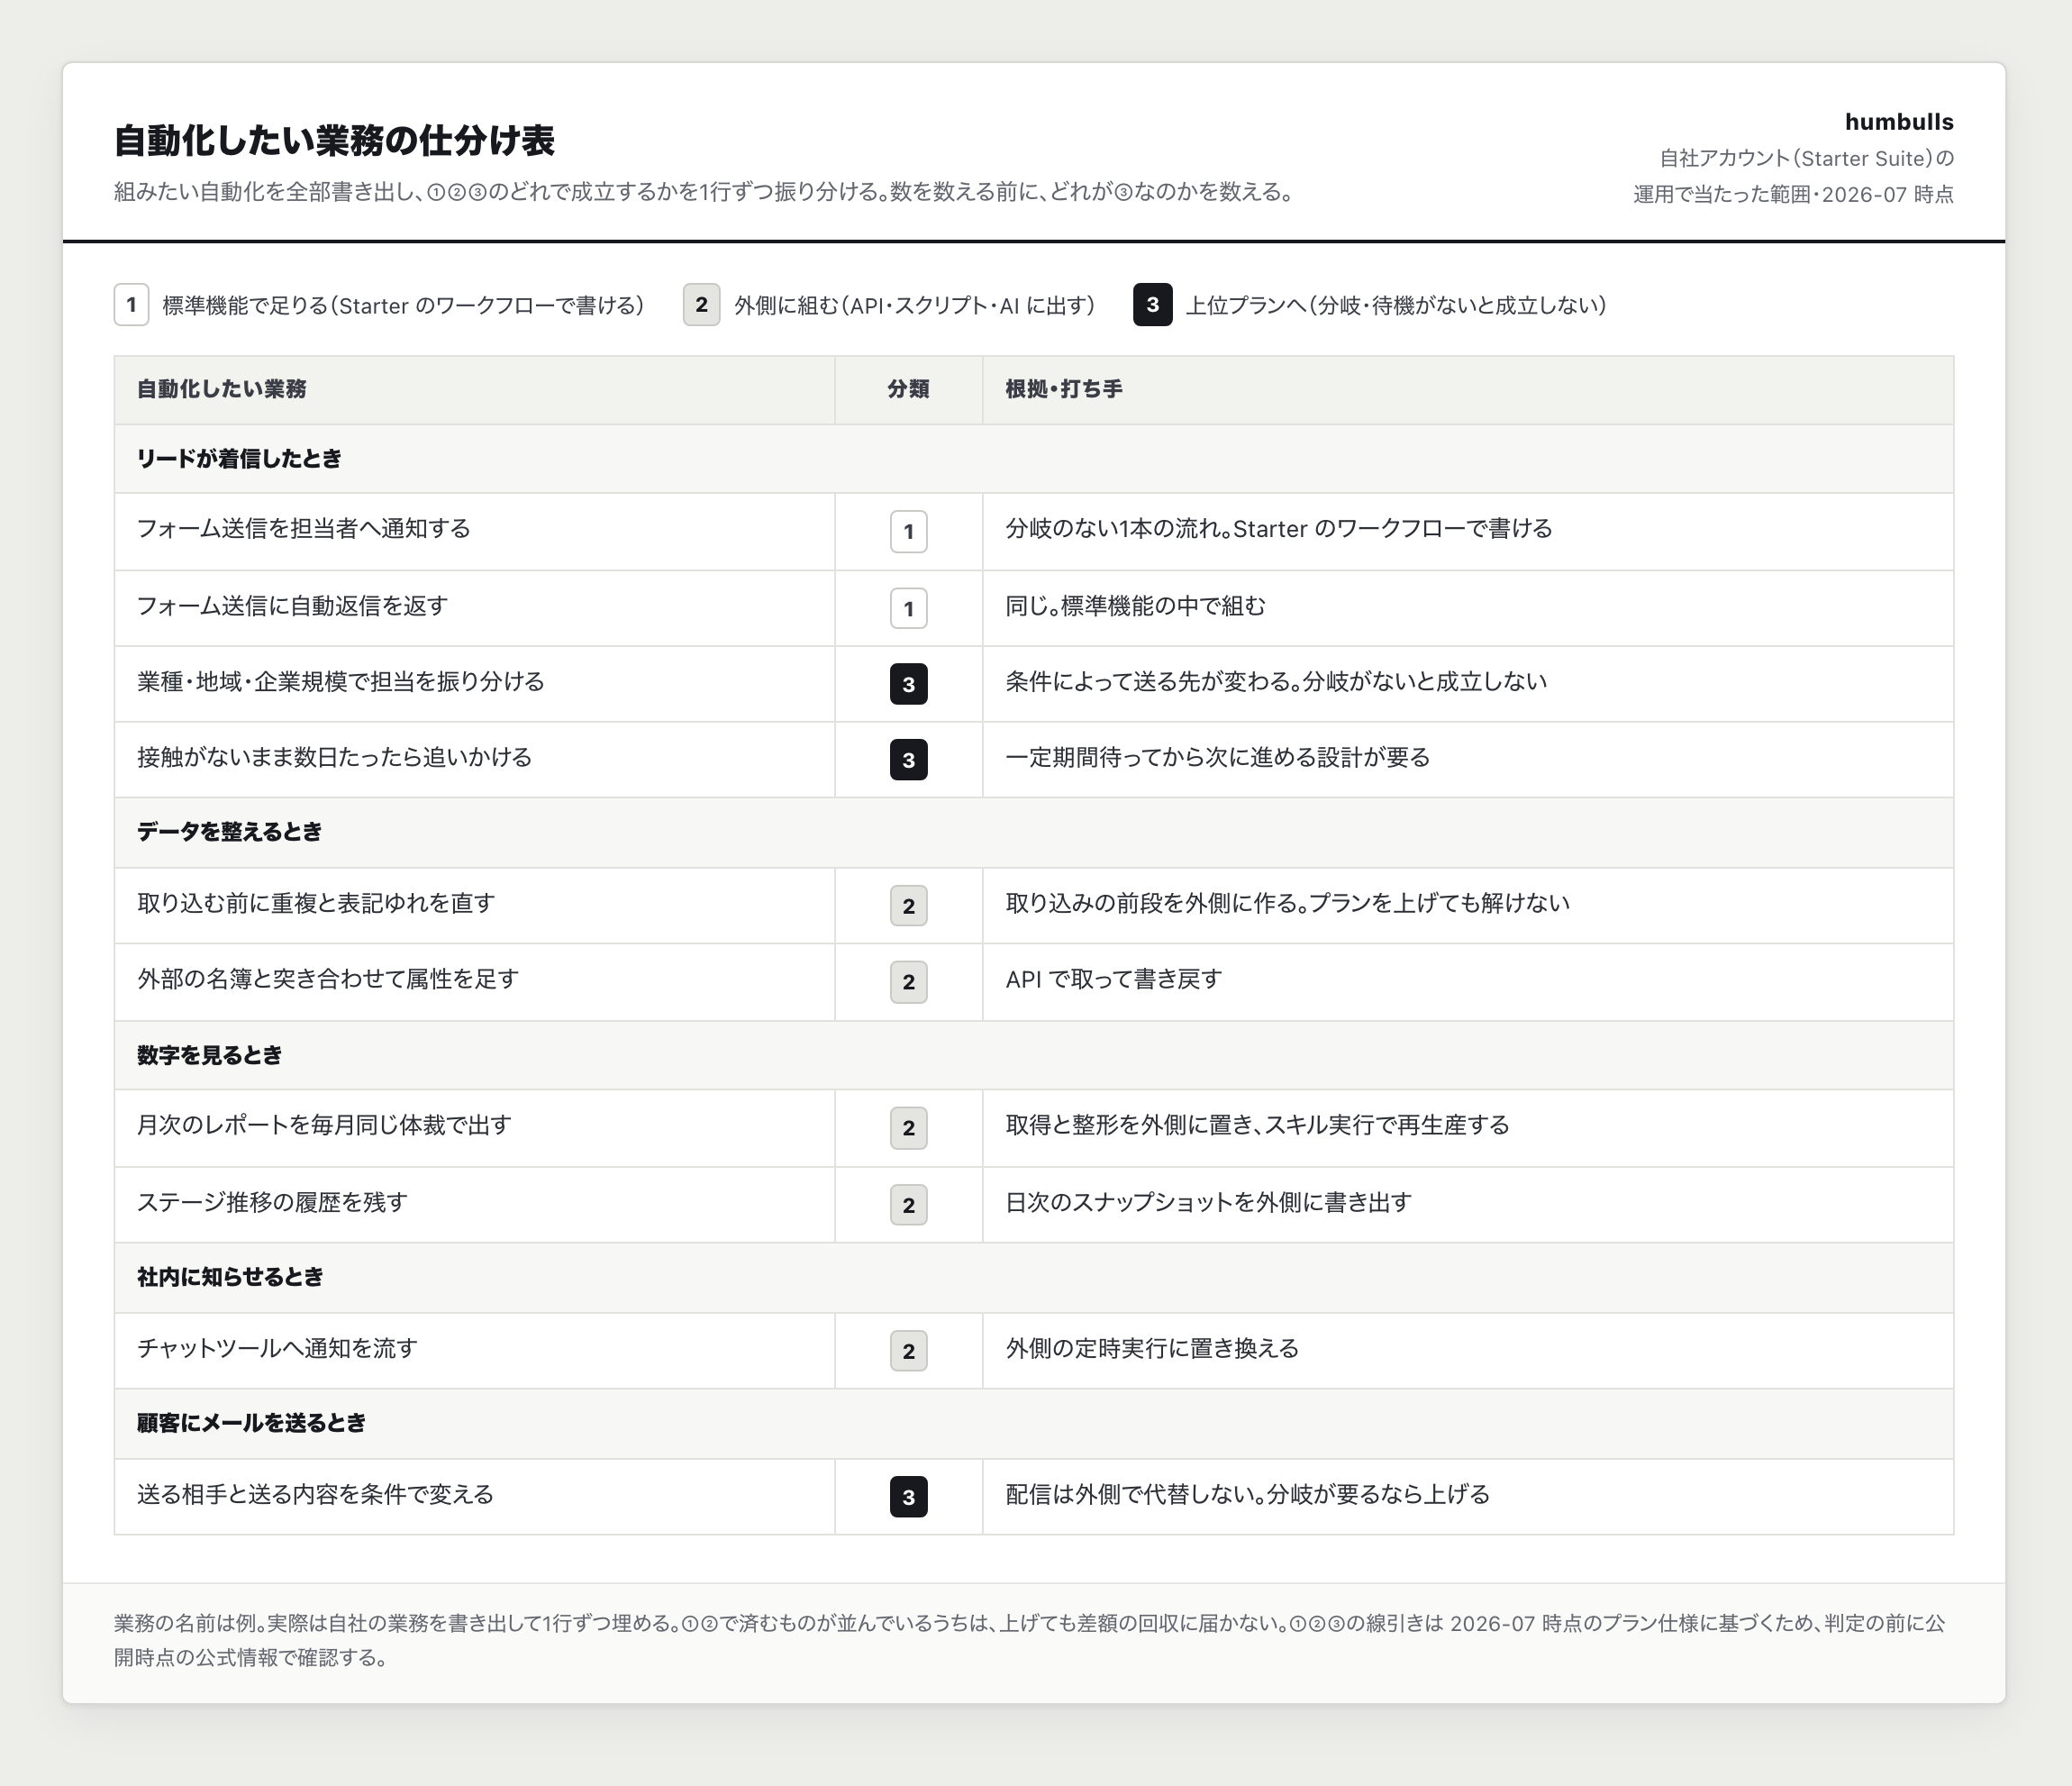Click badge 2 in the ステージ推移の履歴を残す row
2072x1786 pixels.
click(908, 1205)
